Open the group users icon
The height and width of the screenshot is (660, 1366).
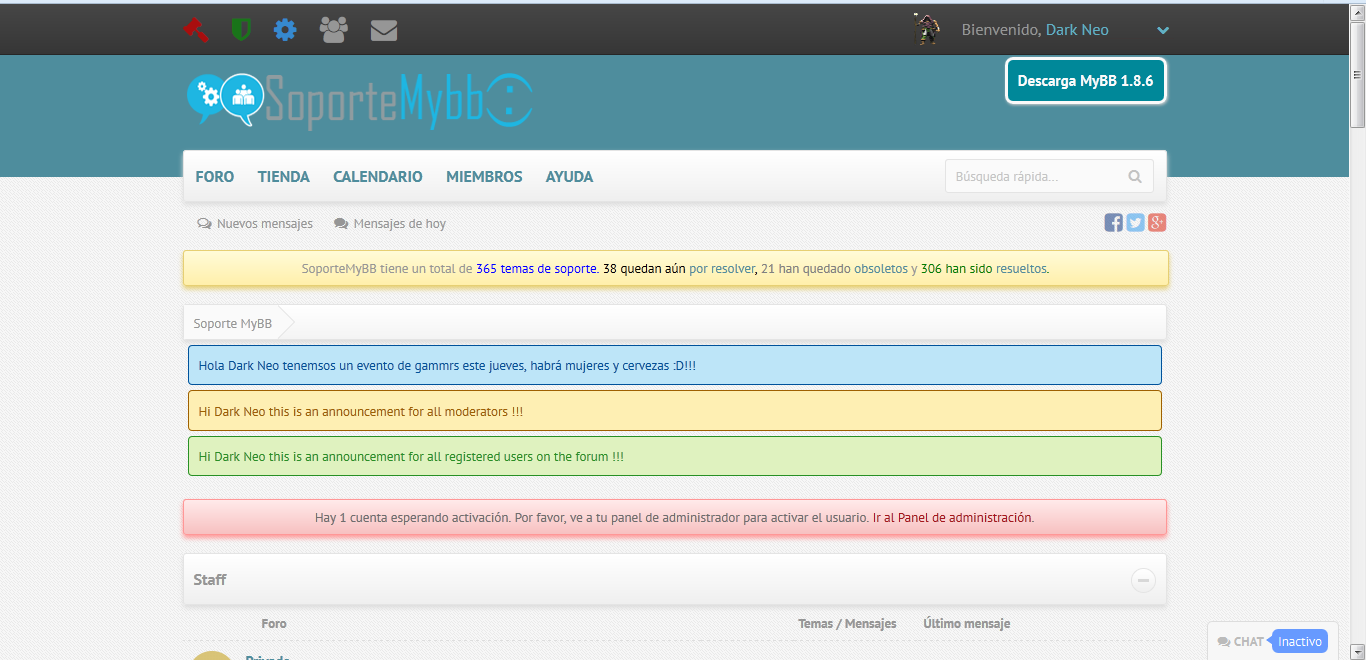(333, 30)
